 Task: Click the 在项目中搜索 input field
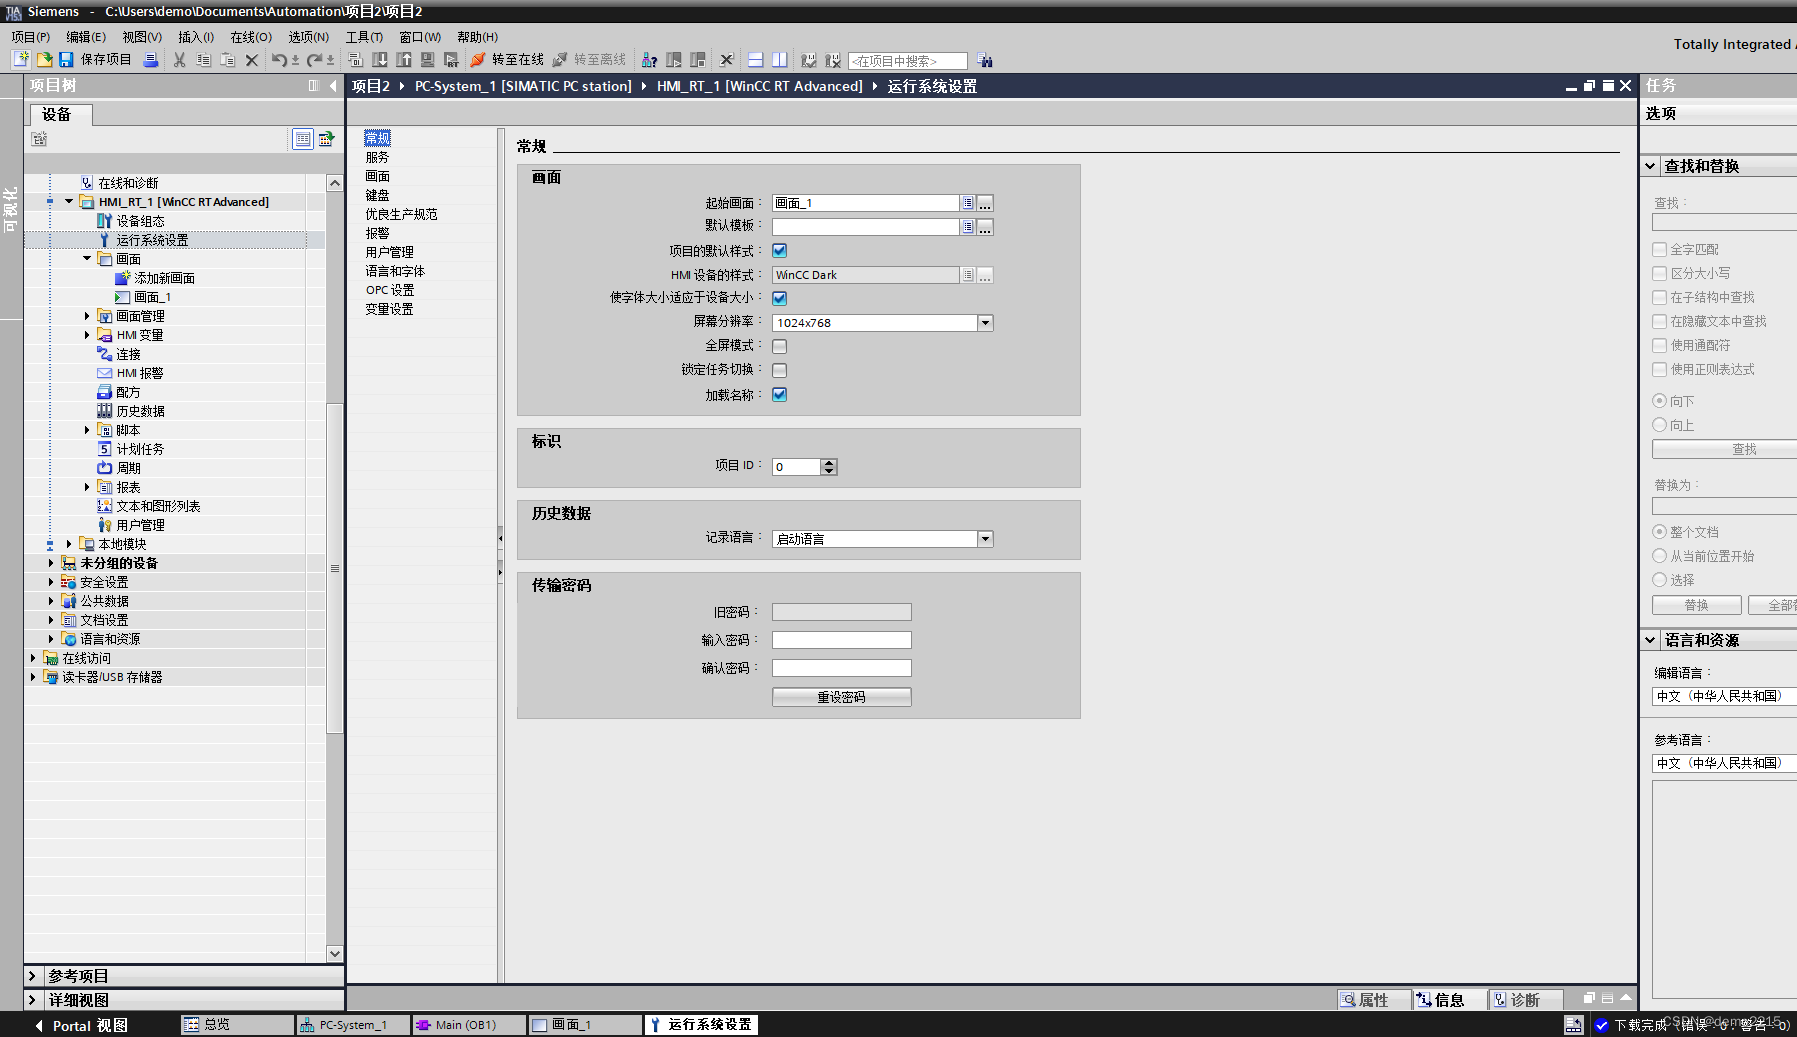click(905, 60)
